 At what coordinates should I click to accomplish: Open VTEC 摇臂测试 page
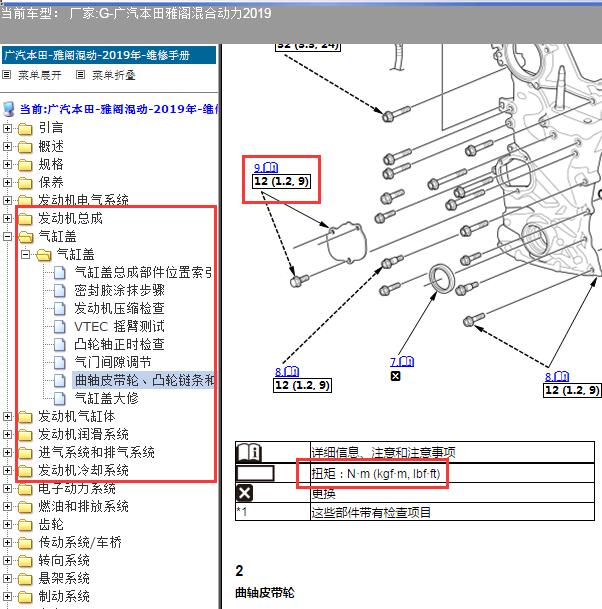119,327
